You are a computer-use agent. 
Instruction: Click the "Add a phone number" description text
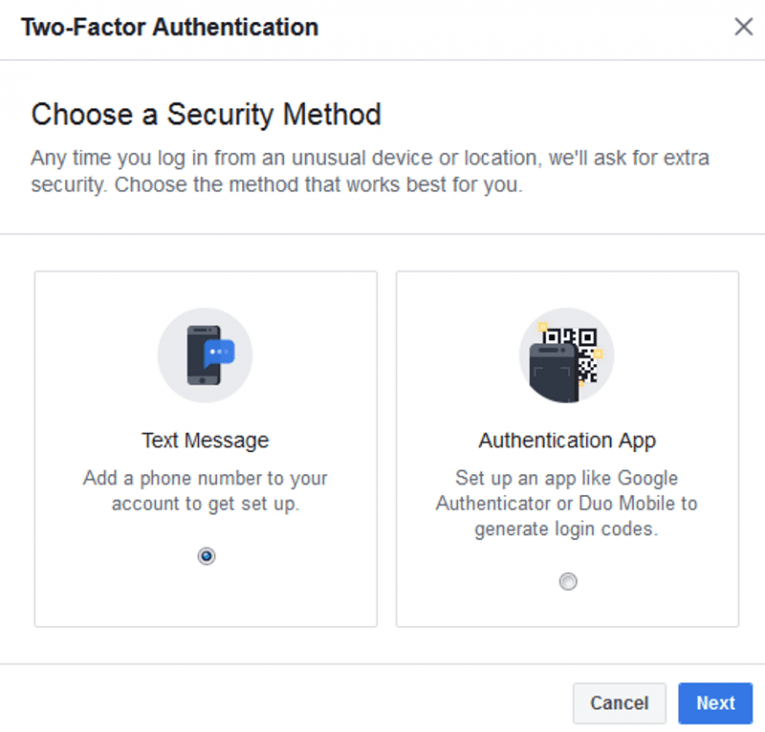[x=205, y=491]
